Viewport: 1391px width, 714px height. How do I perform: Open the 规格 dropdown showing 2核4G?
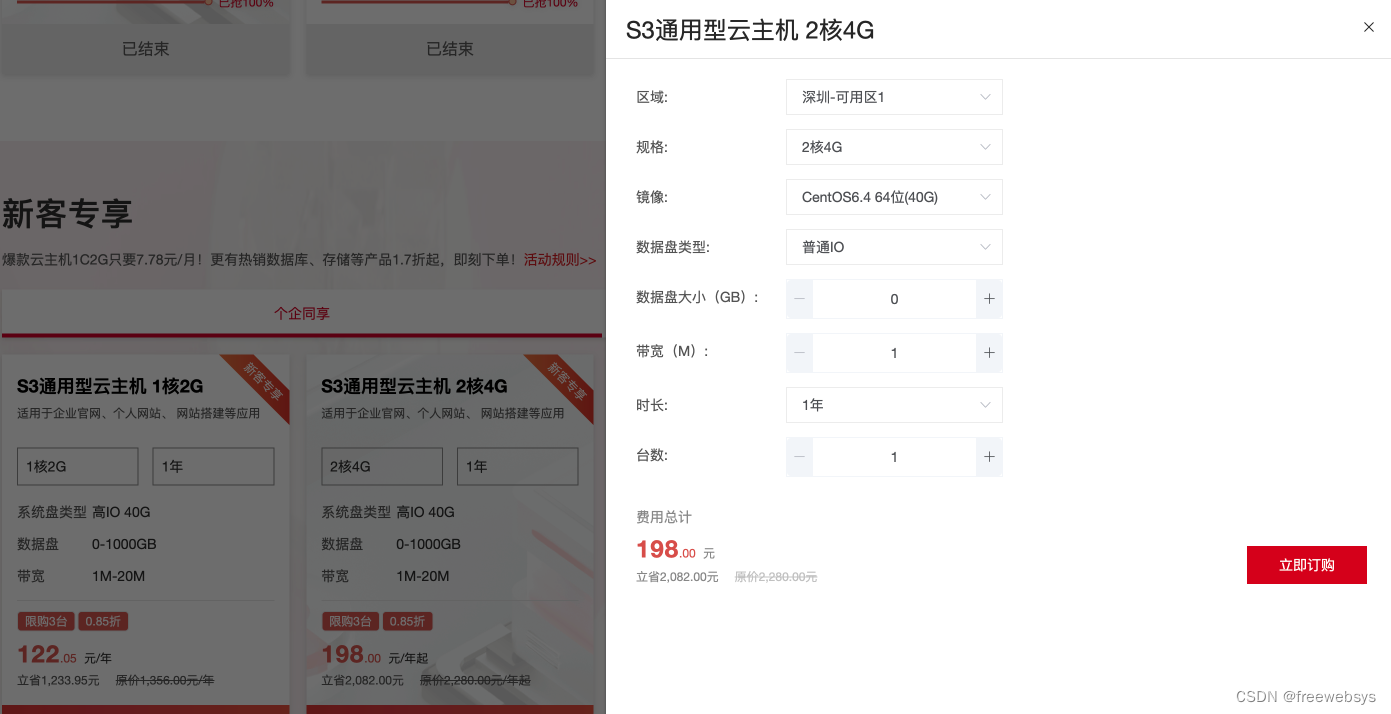click(x=894, y=147)
